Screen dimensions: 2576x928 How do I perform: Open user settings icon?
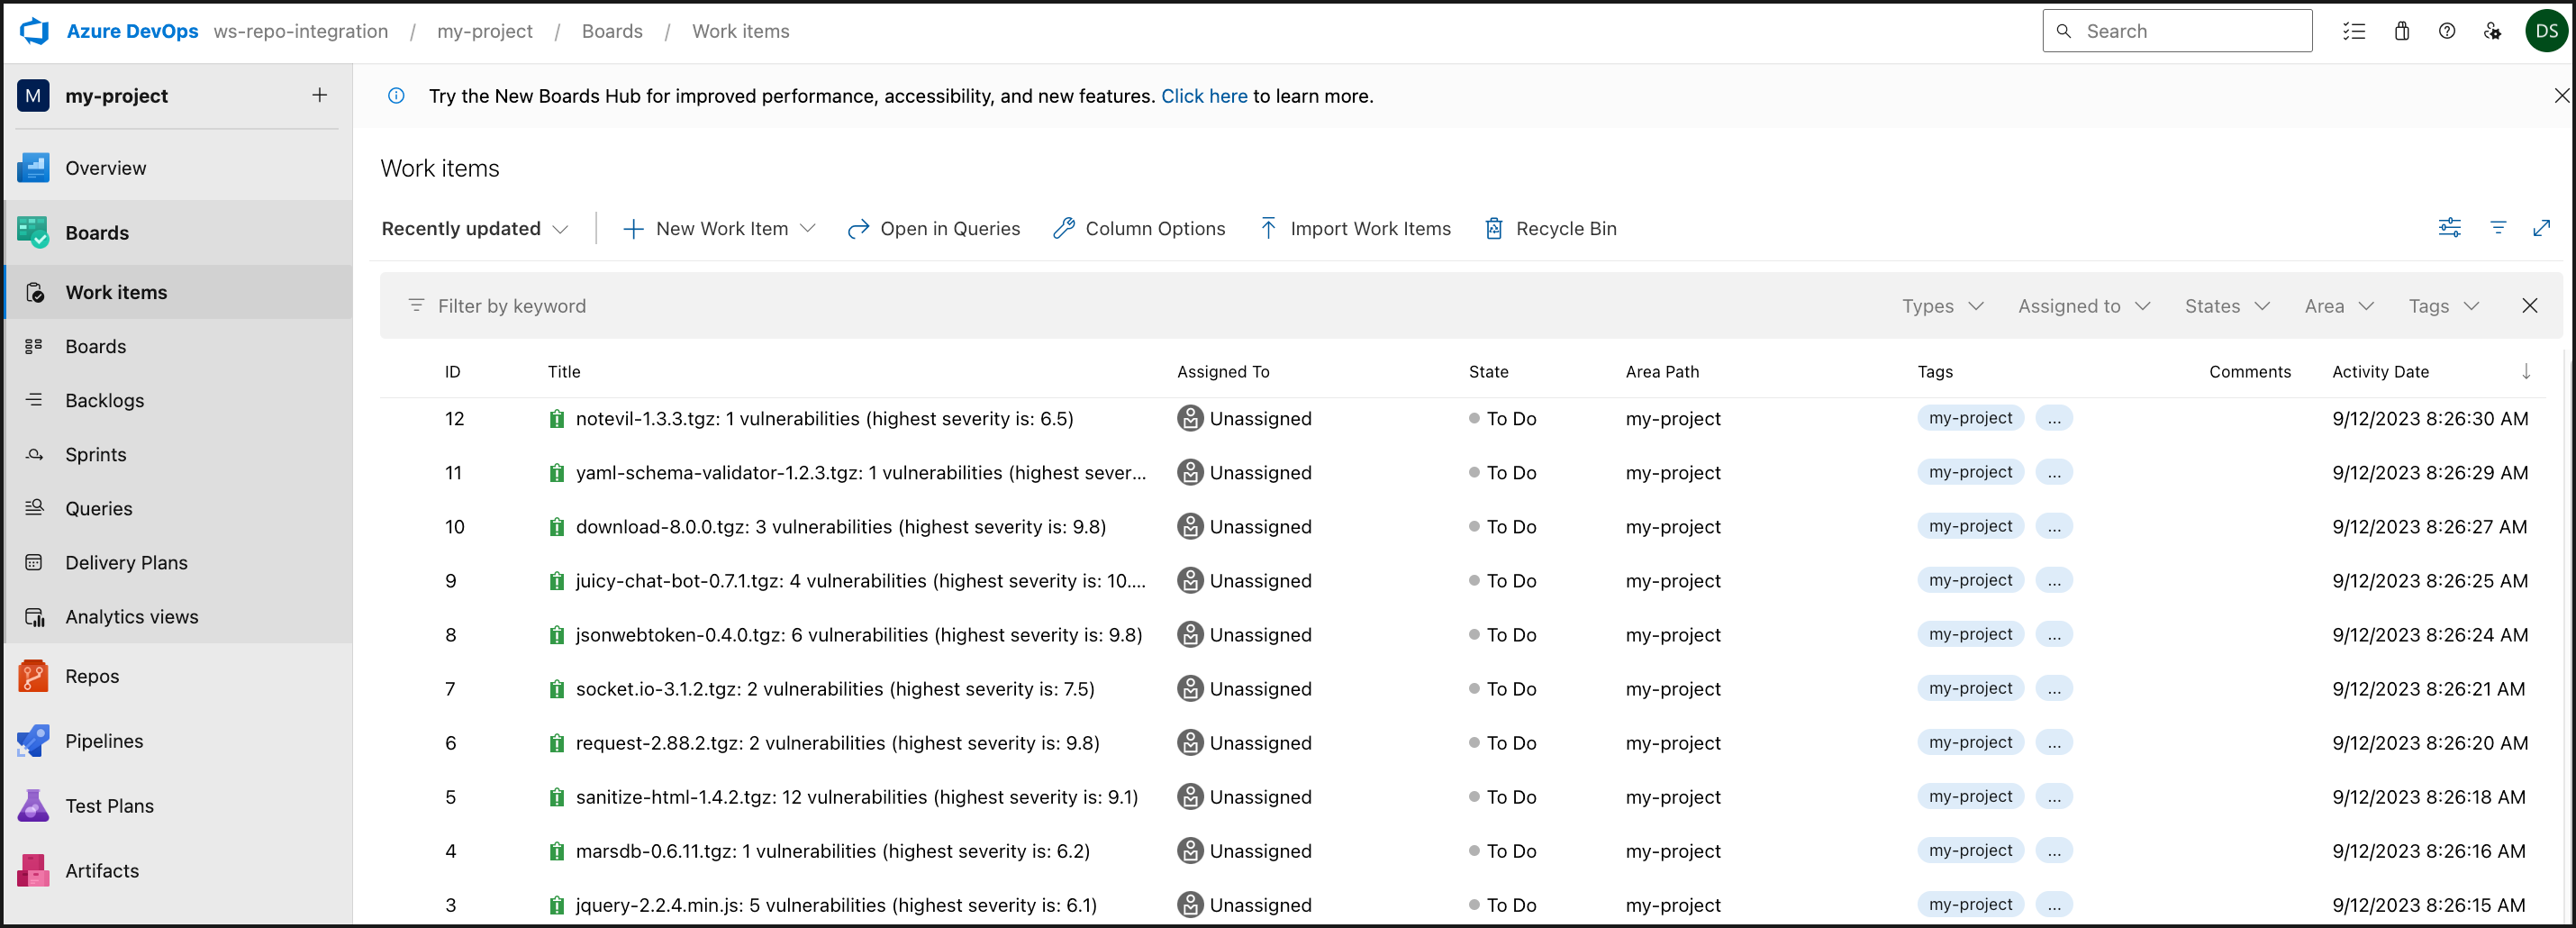(x=2492, y=31)
